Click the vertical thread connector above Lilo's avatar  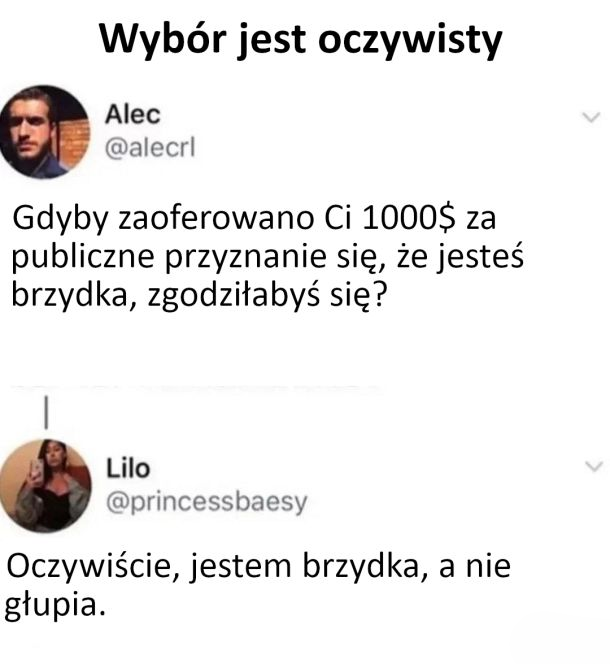46,412
